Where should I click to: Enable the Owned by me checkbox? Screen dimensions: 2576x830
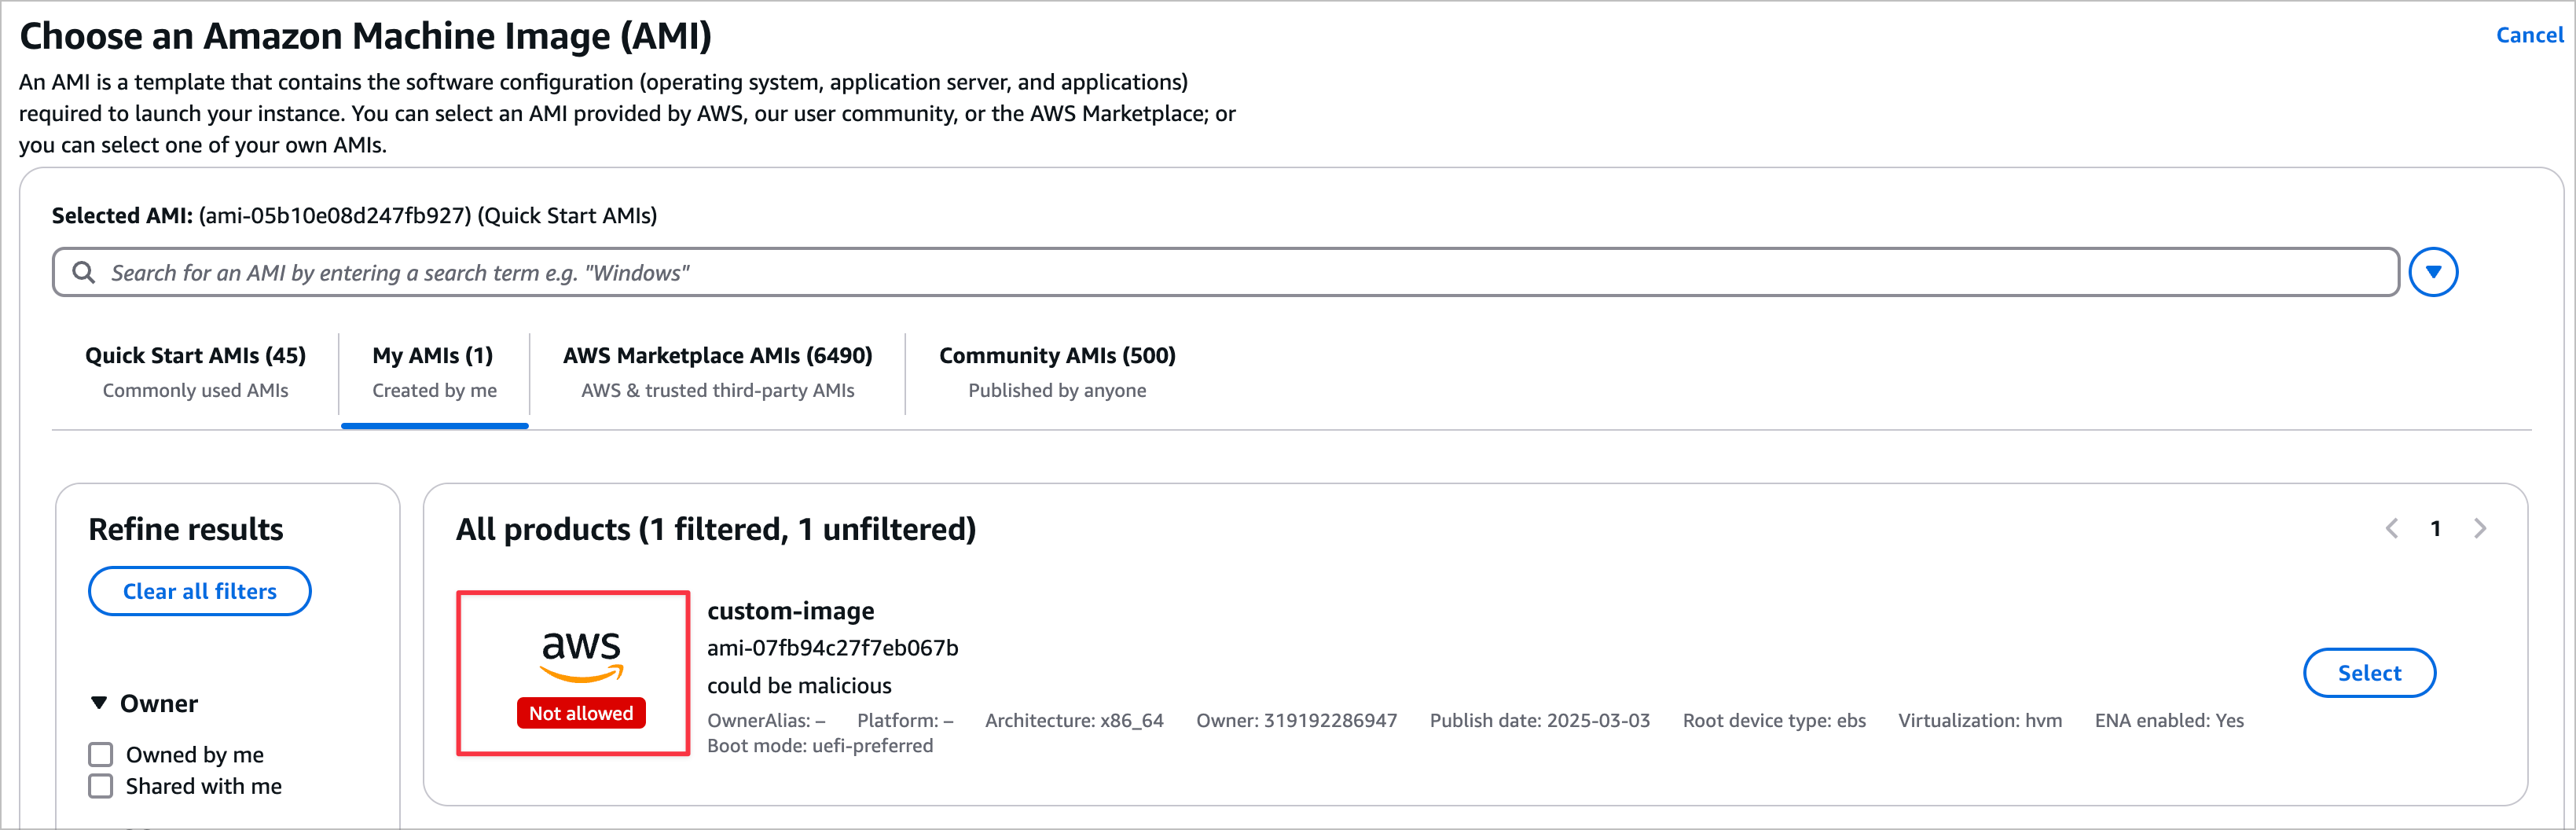click(101, 754)
